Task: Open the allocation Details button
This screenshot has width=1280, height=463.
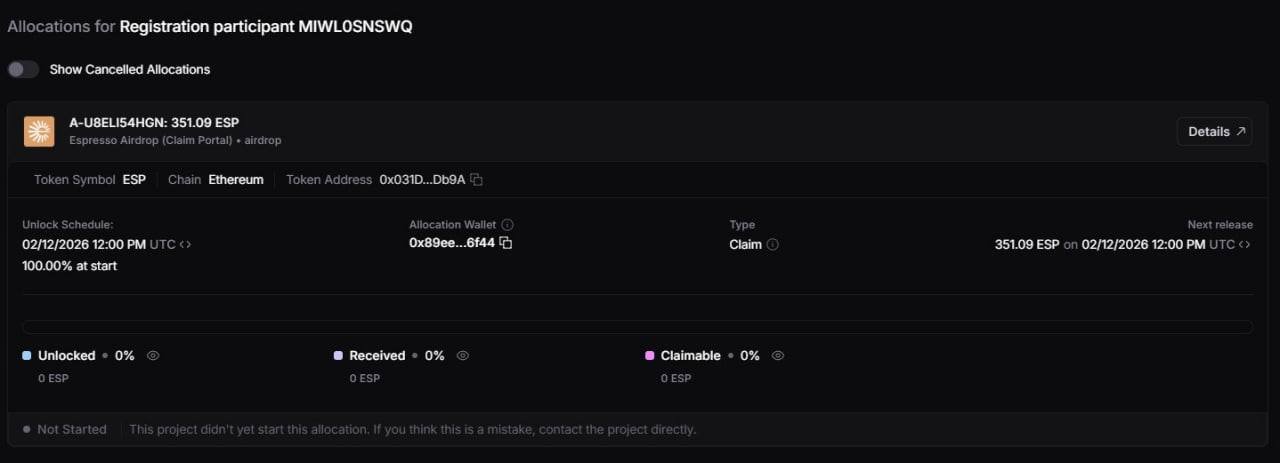Action: tap(1214, 131)
